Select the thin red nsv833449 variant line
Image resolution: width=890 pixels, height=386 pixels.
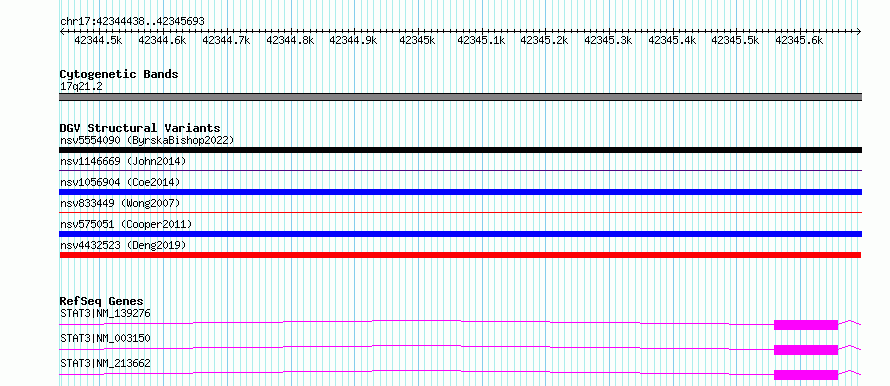[460, 212]
